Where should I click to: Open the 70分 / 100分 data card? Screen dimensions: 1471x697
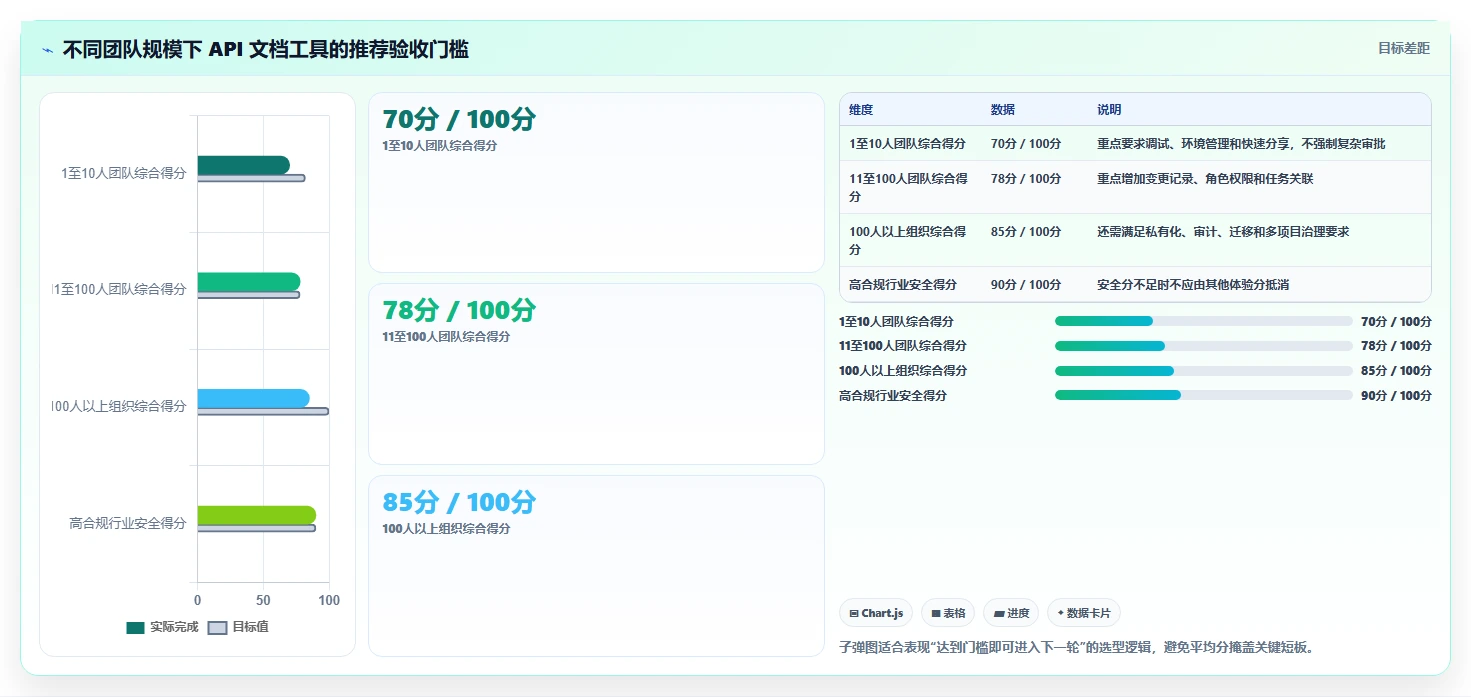[596, 183]
